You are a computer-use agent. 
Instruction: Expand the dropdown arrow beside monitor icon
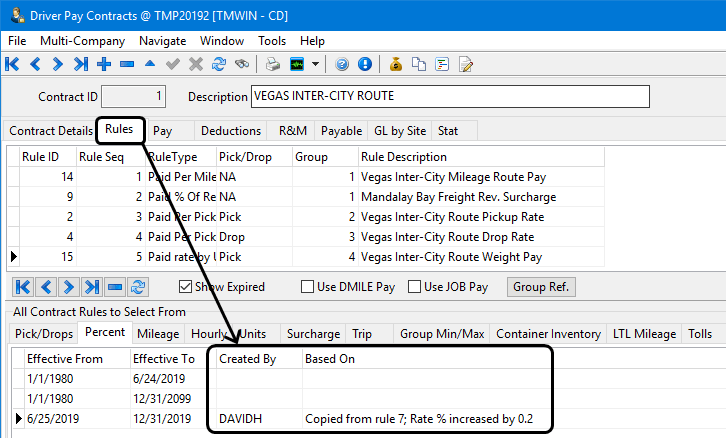[x=316, y=64]
